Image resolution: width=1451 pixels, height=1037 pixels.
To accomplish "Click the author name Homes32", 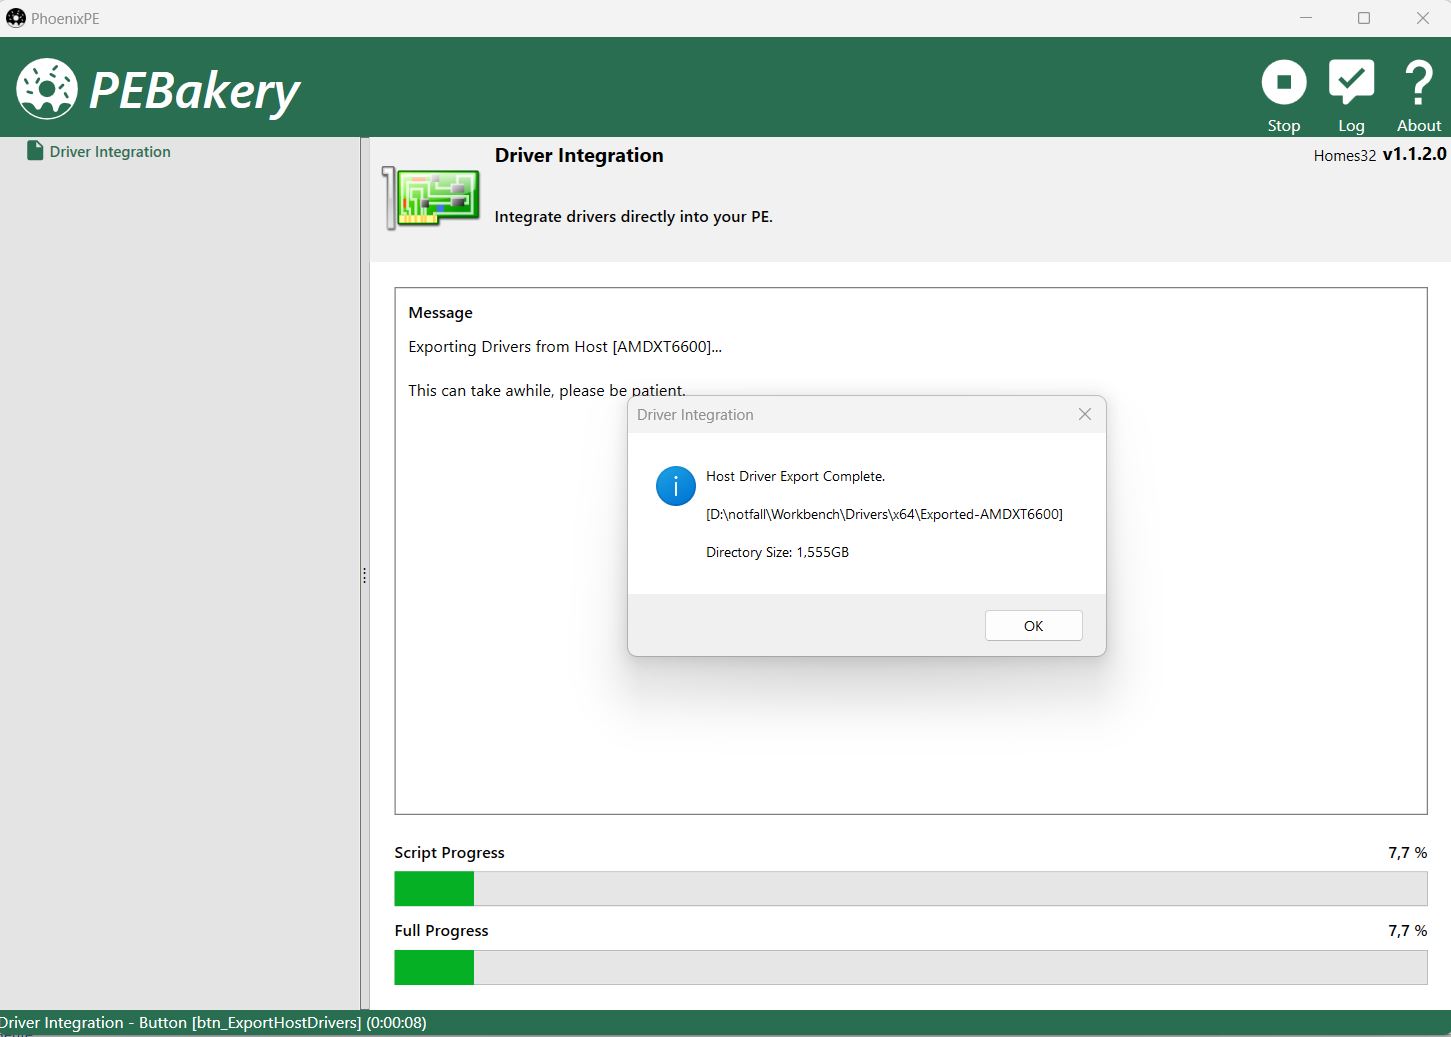I will tap(1345, 155).
